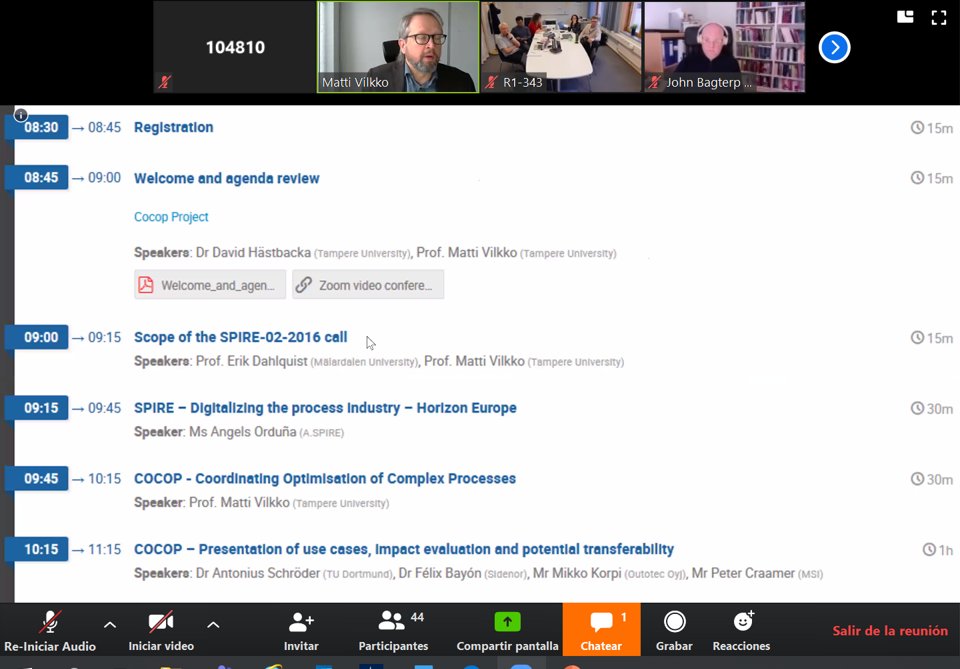Image resolution: width=960 pixels, height=669 pixels.
Task: Click speaker name Mr Peter Craamer
Action: click(743, 574)
